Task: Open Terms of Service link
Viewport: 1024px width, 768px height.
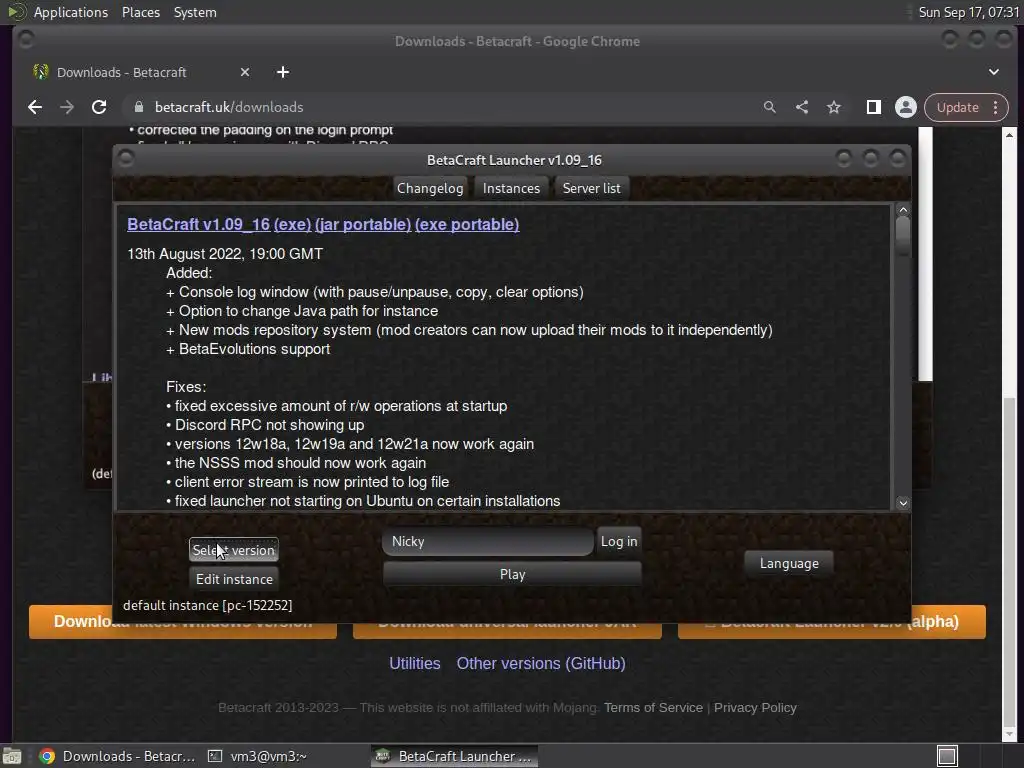Action: 653,707
